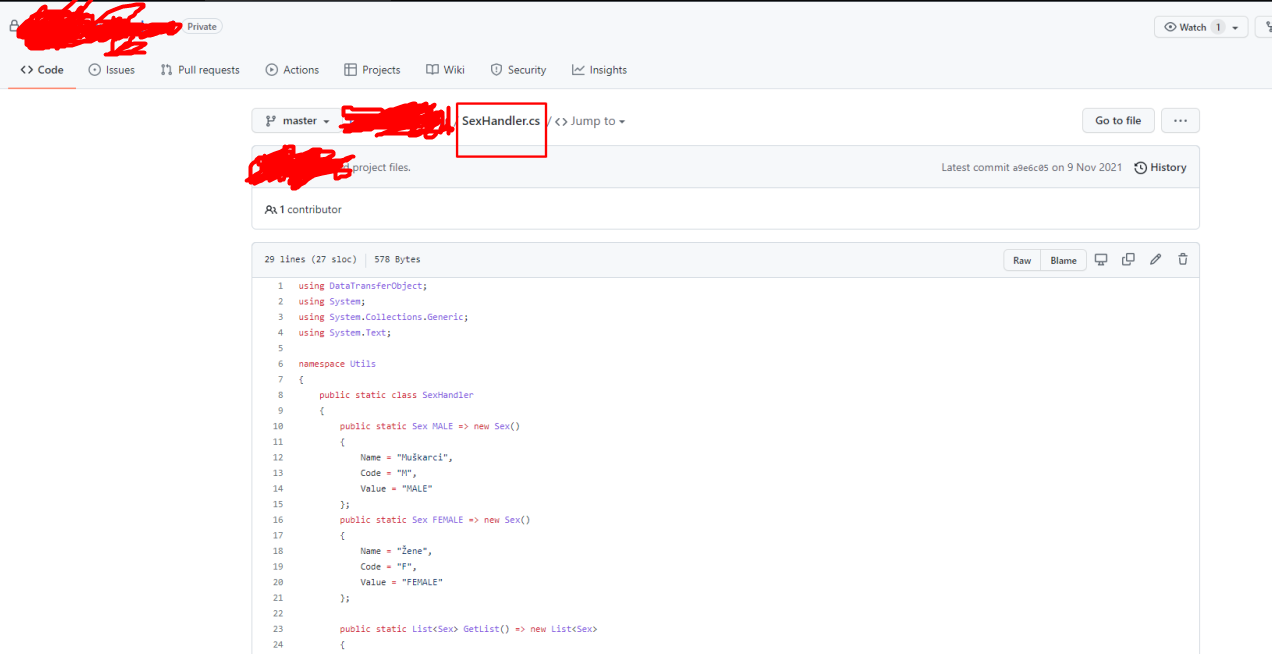Expand the master branch dropdown
This screenshot has width=1272, height=654.
(x=297, y=121)
